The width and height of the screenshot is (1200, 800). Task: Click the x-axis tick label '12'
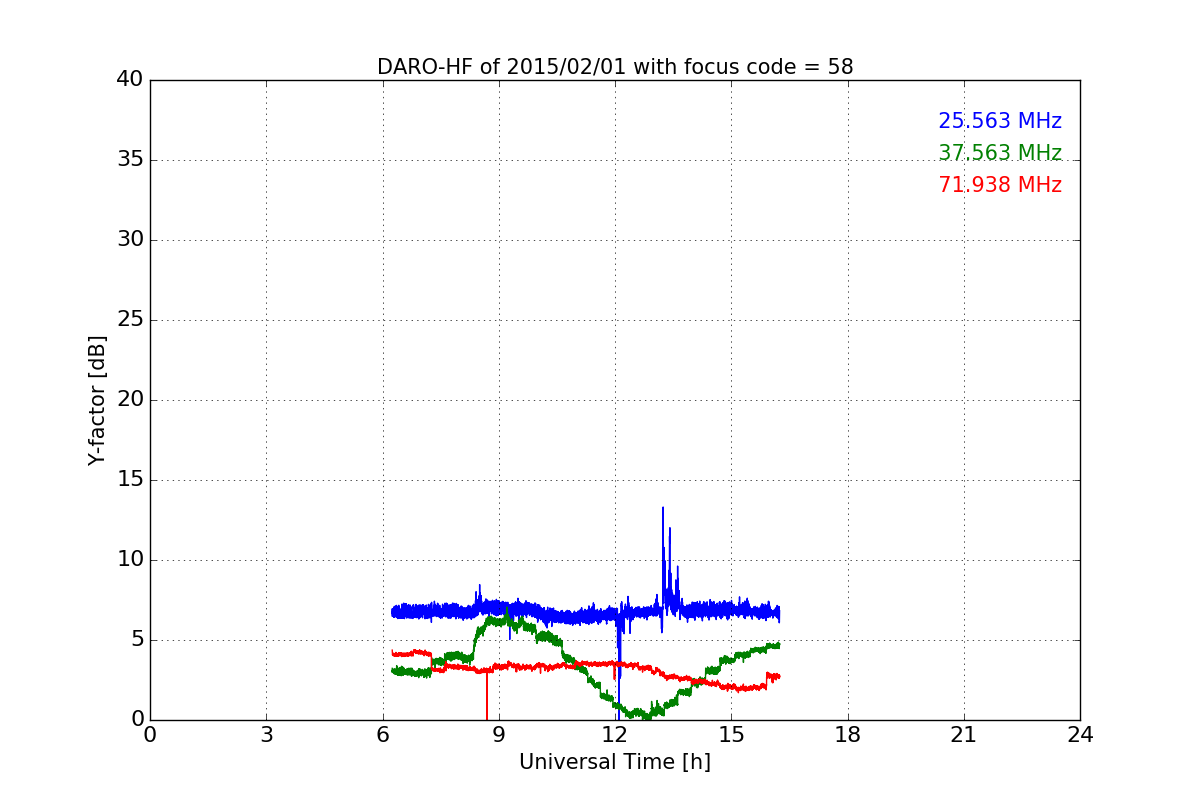615,735
